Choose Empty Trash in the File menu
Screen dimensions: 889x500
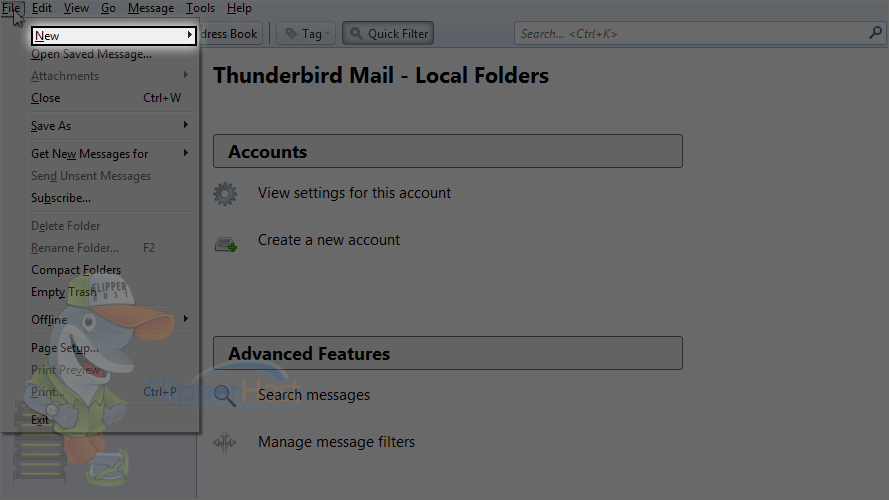pos(64,292)
